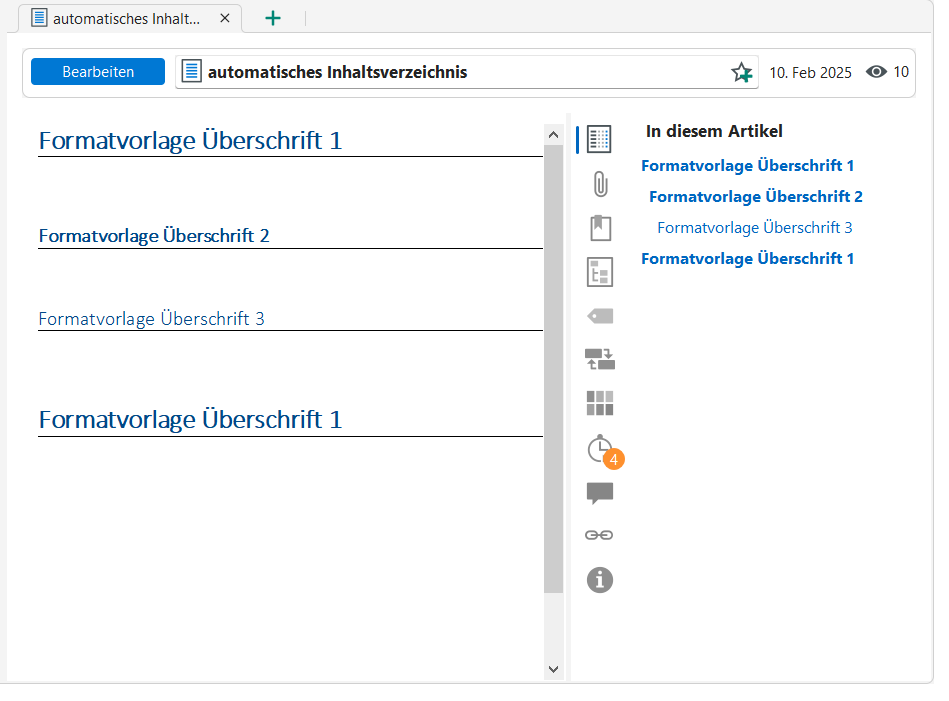
Task: Click the scrollbar down arrow in article
Action: (x=554, y=669)
